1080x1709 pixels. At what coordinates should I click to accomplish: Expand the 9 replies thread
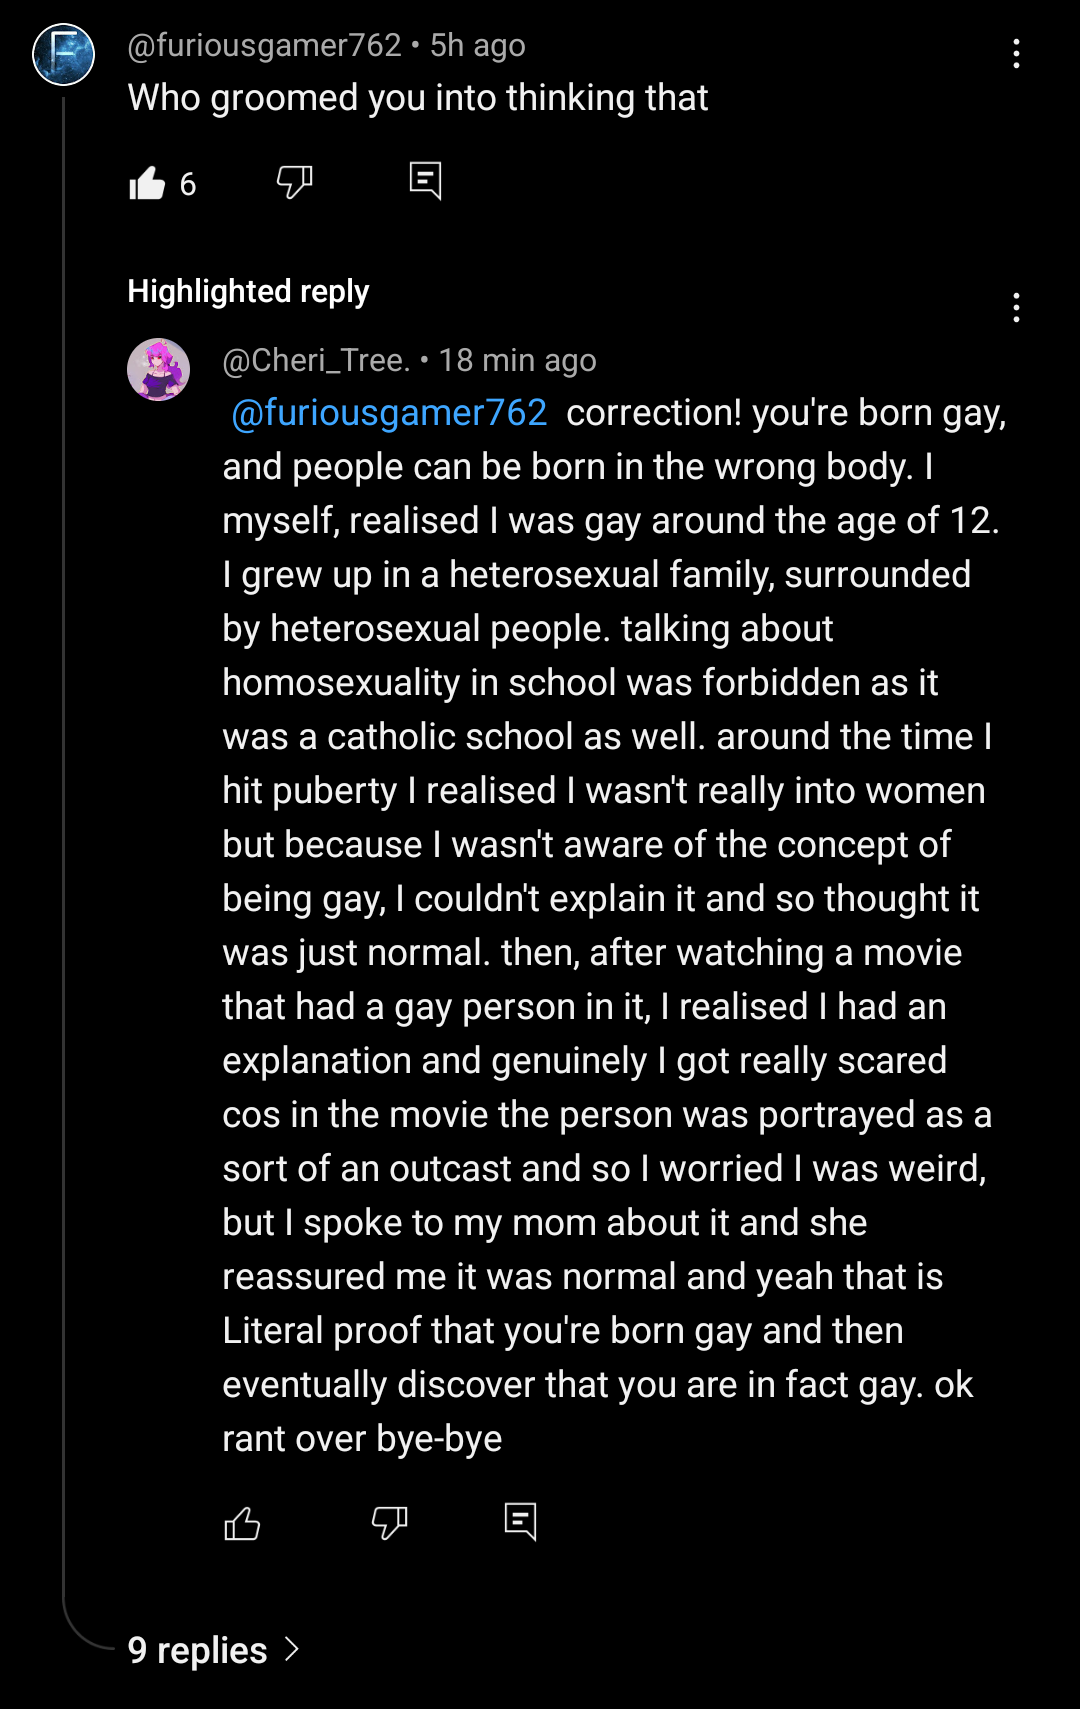click(213, 1650)
